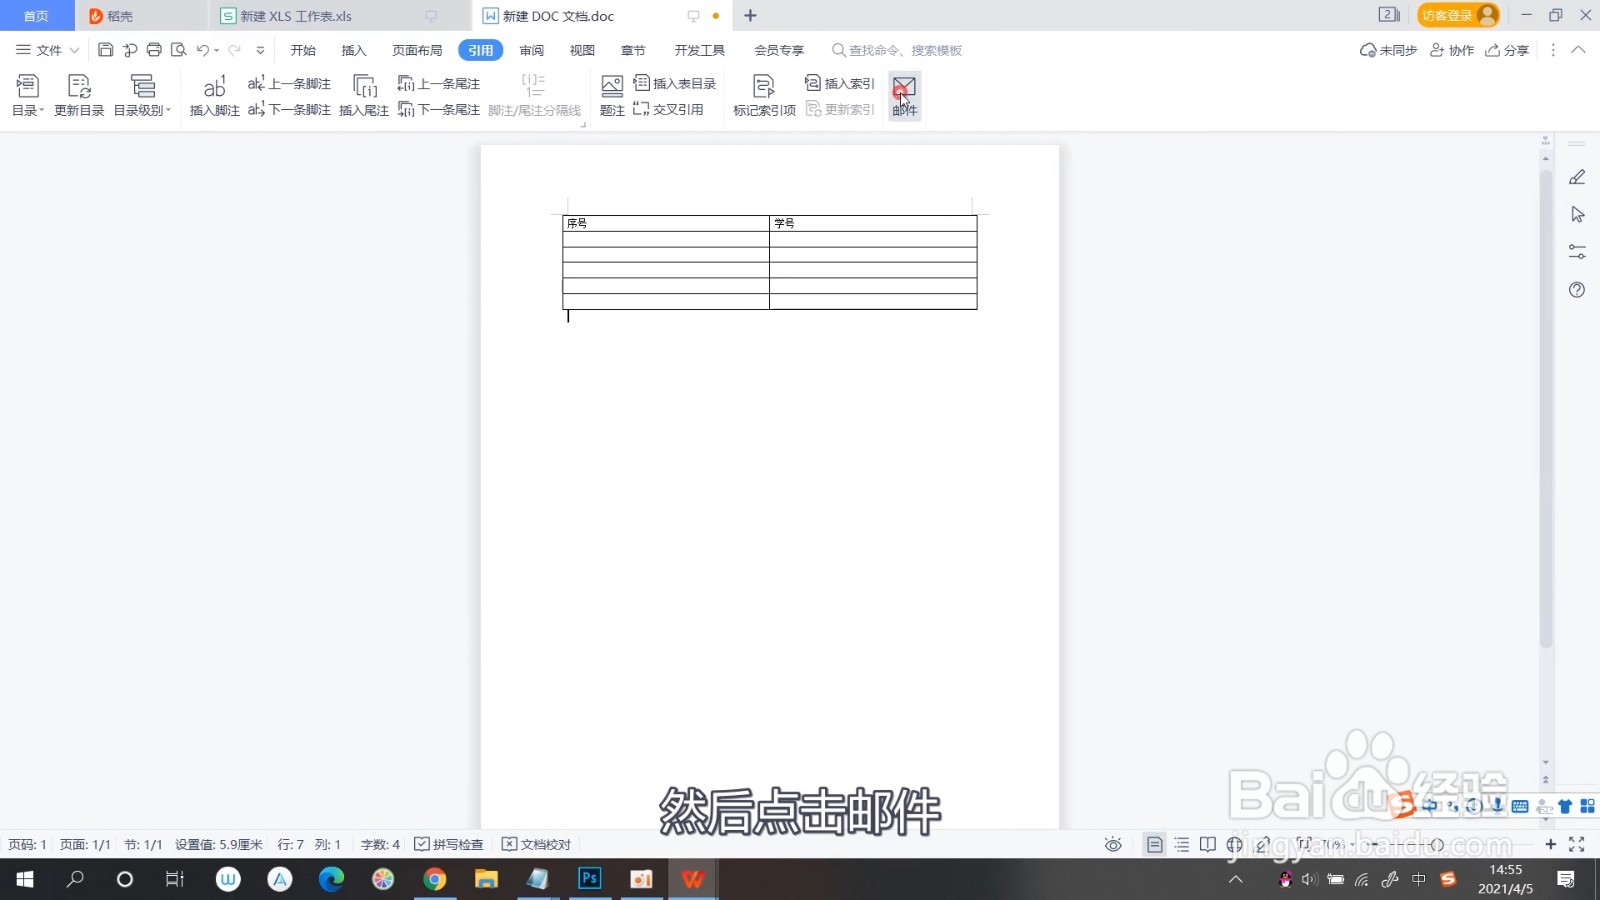Click the save icon in quick access toolbar
The image size is (1600, 900).
pos(105,50)
